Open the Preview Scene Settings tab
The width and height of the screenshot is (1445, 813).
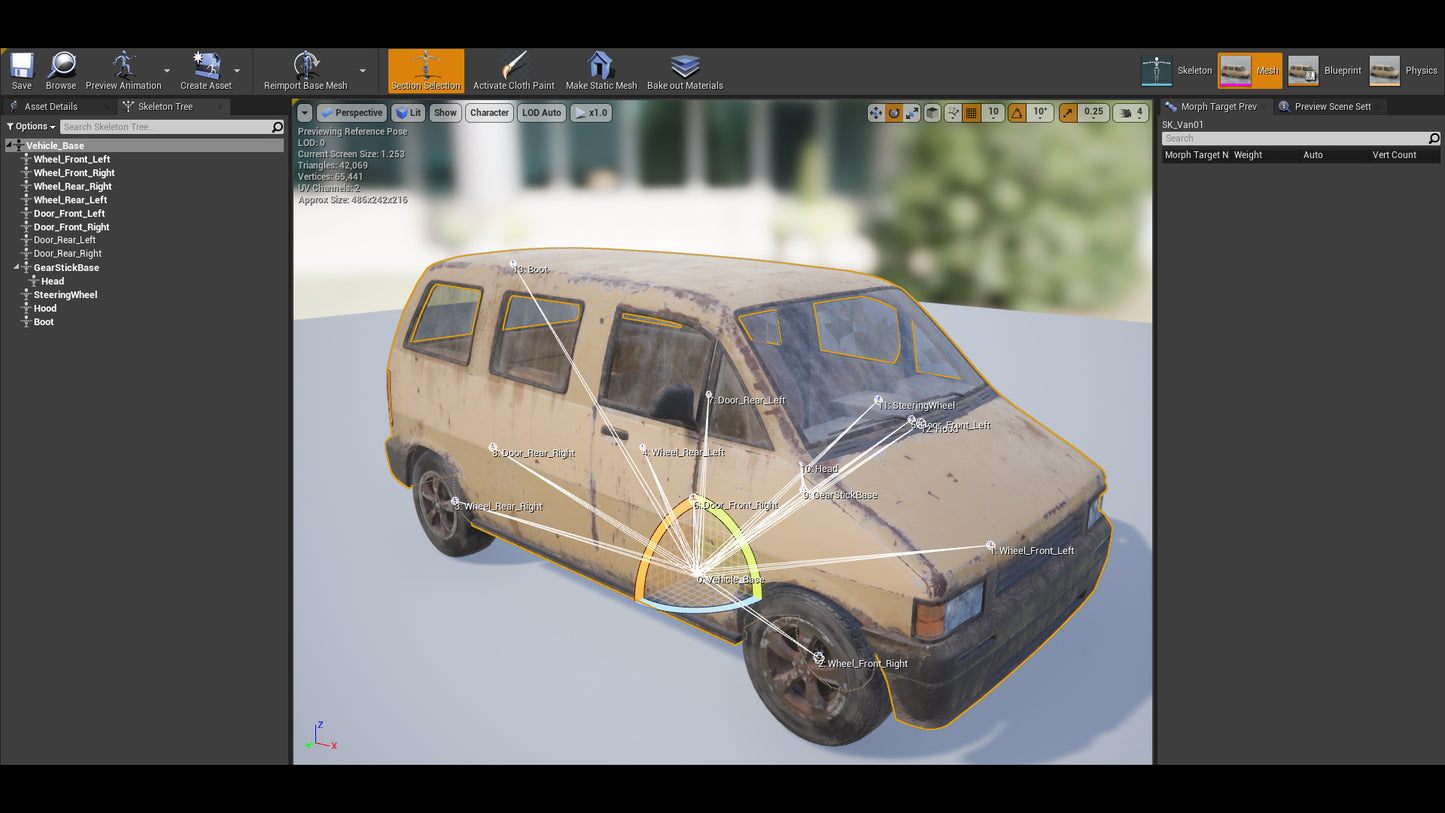(1331, 106)
